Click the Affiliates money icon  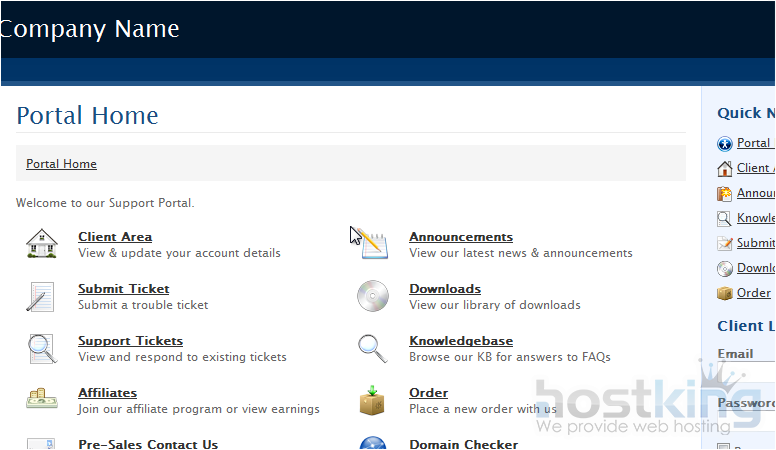pos(41,400)
